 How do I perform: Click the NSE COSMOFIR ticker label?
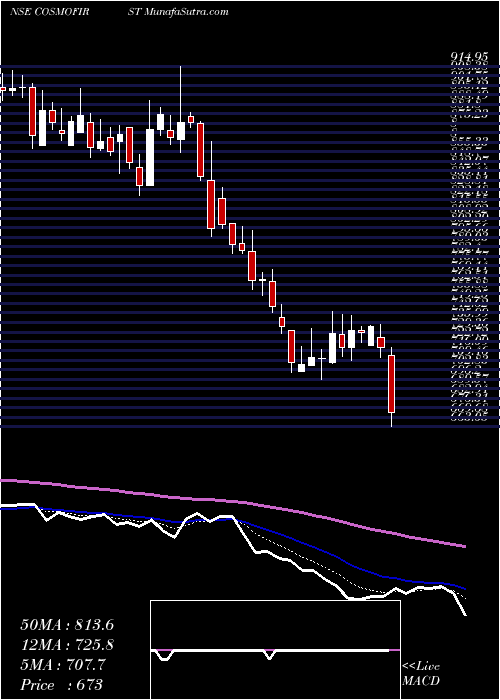coord(50,12)
